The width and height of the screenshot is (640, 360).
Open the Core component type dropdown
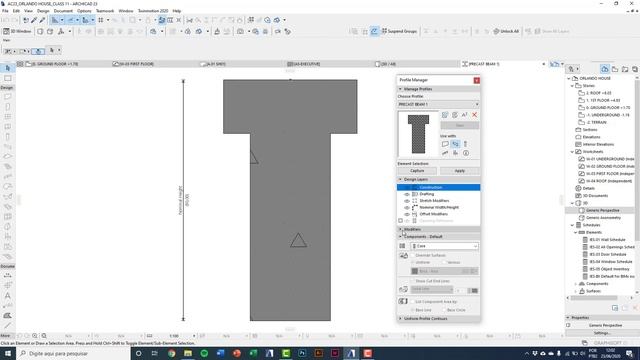444,246
